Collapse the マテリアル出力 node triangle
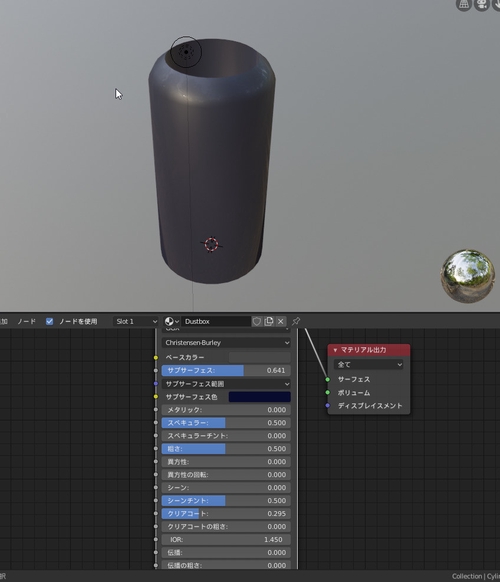The height and width of the screenshot is (582, 500). (x=335, y=350)
